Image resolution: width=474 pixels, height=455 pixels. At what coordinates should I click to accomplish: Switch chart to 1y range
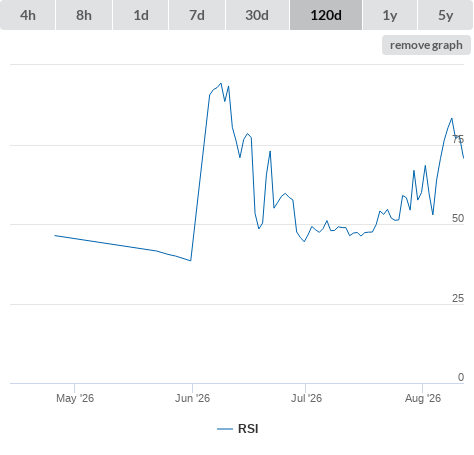(x=390, y=15)
